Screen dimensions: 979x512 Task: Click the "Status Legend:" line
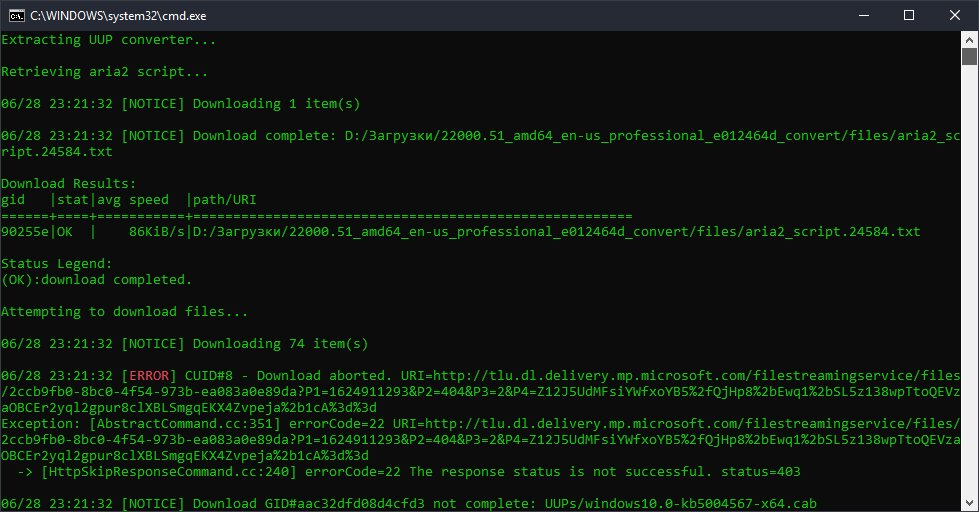(57, 263)
